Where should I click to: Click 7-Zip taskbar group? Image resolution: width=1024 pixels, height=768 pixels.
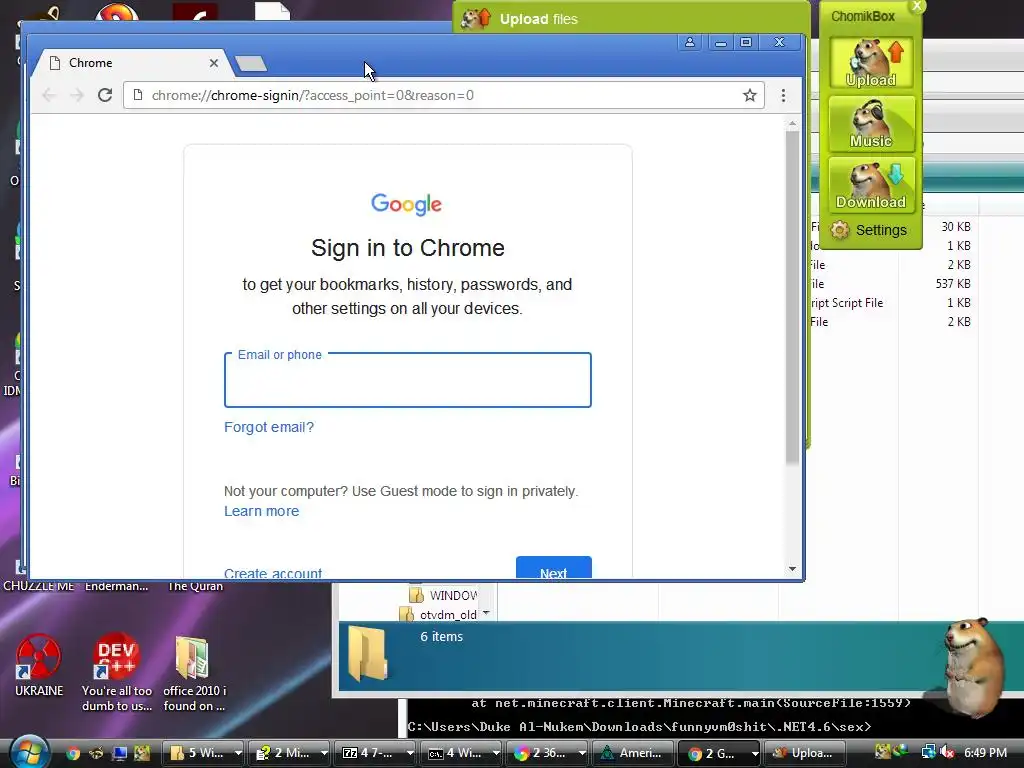coord(370,753)
